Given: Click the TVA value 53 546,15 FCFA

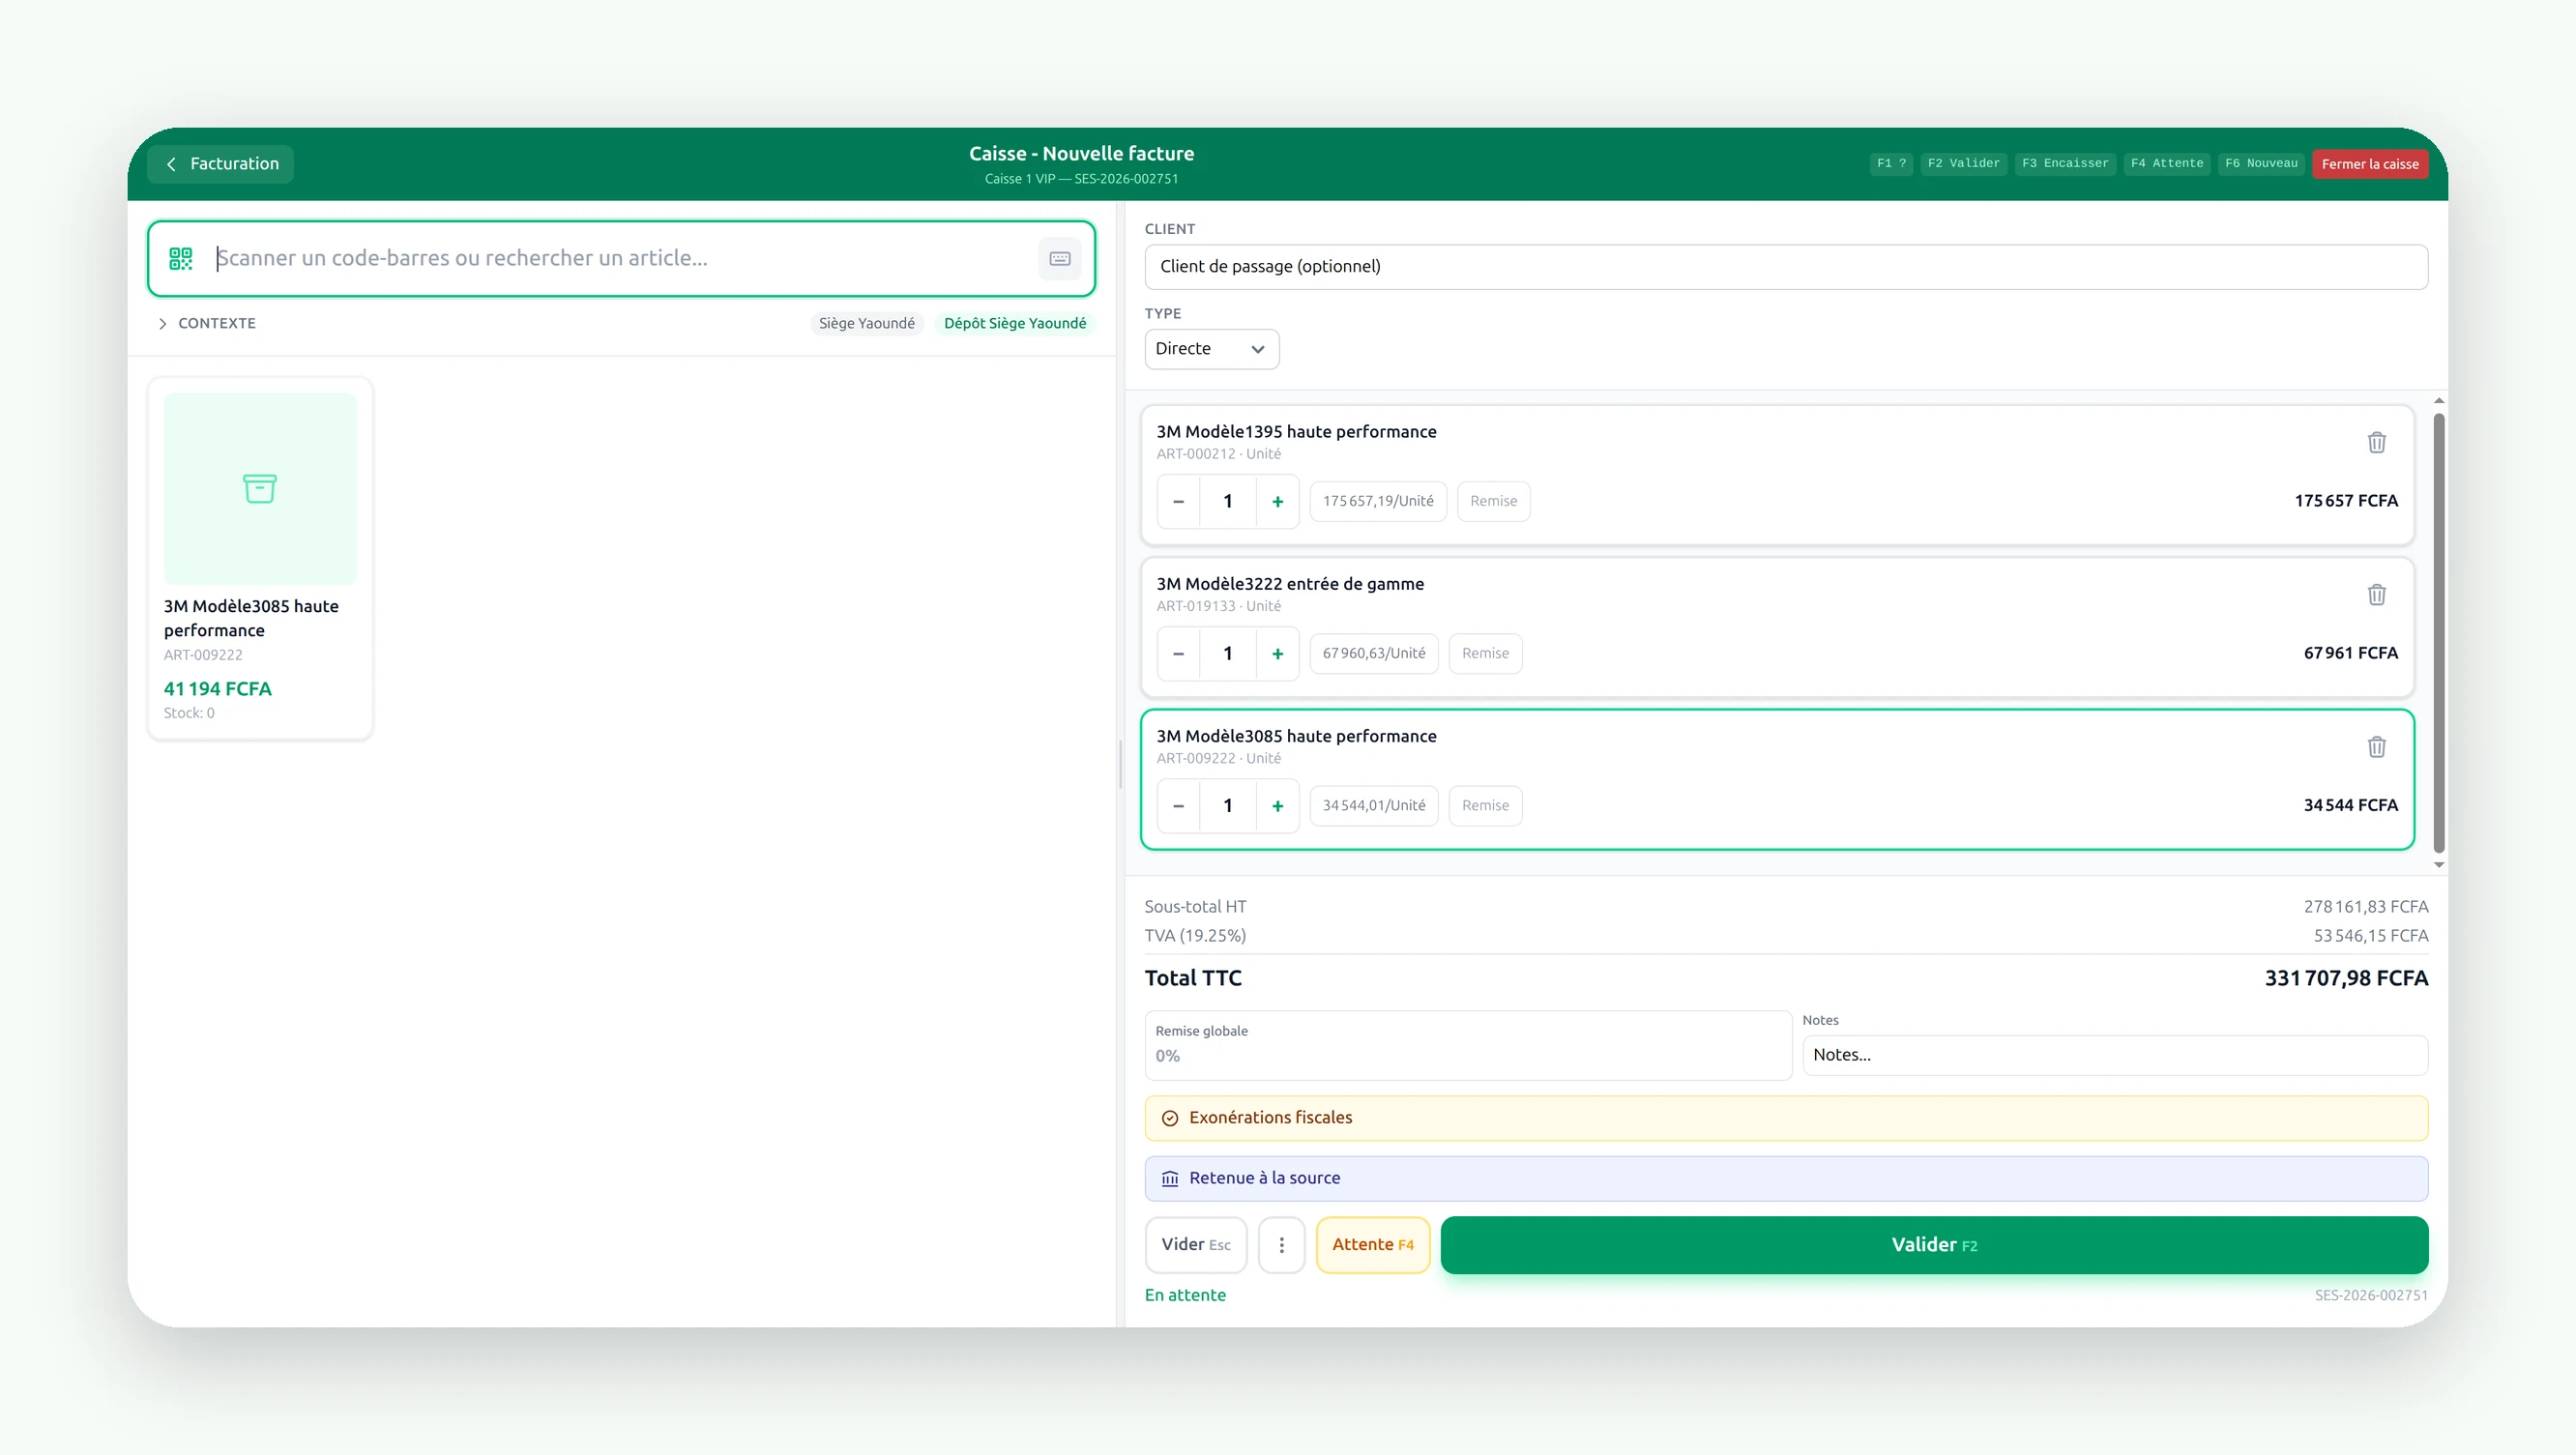Looking at the screenshot, I should 2370,936.
